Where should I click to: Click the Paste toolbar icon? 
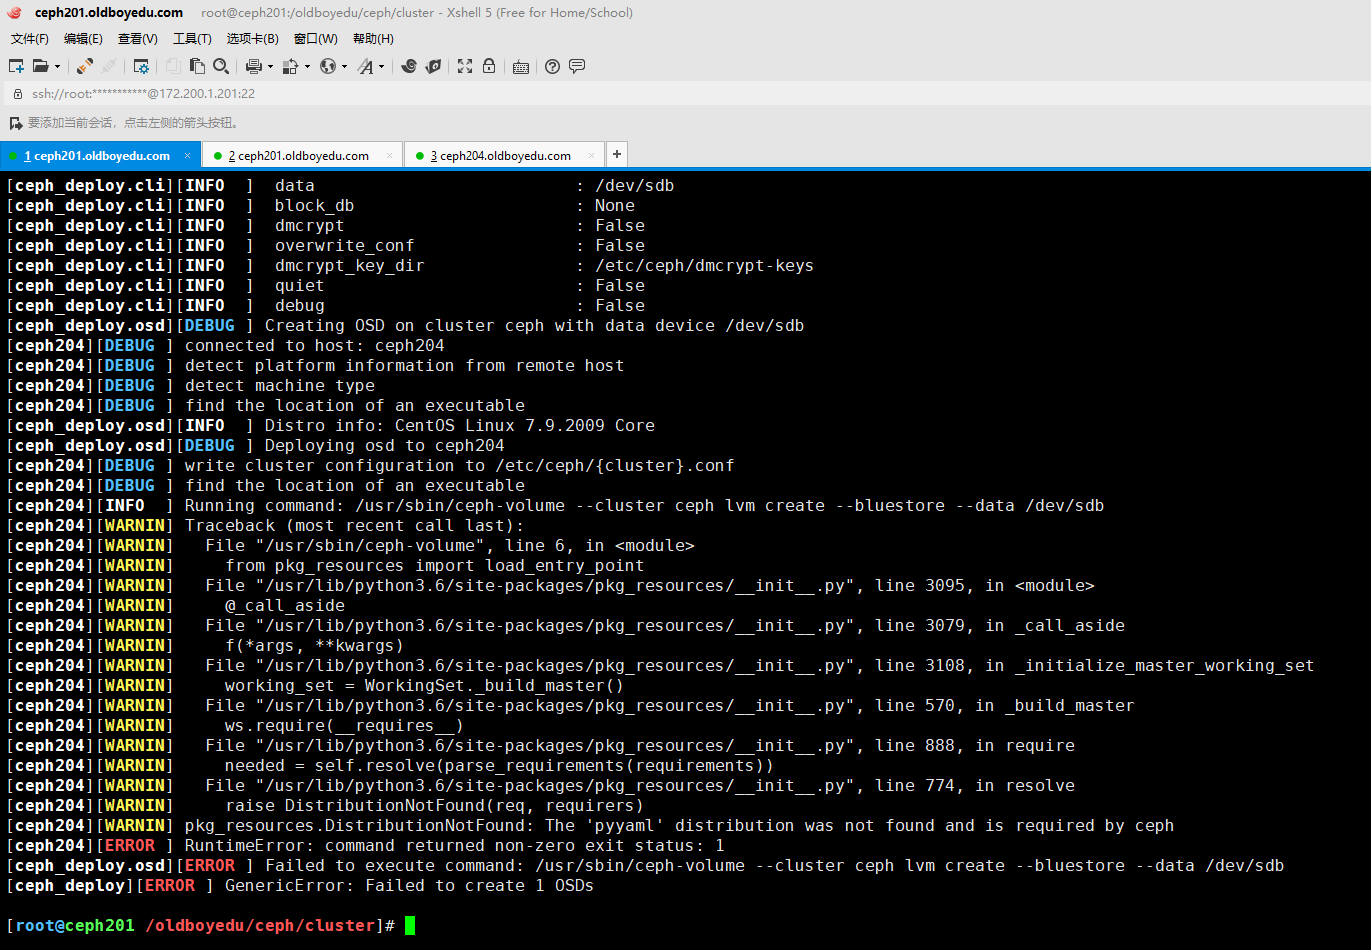tap(199, 66)
